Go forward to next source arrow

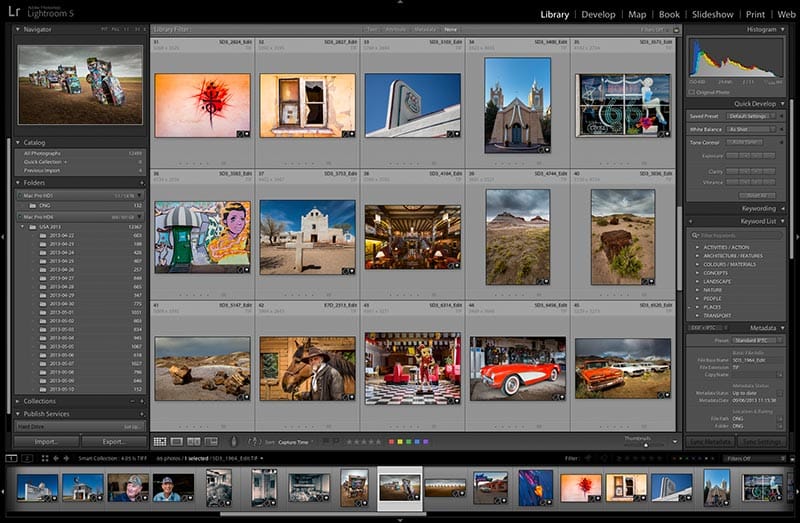click(x=66, y=458)
